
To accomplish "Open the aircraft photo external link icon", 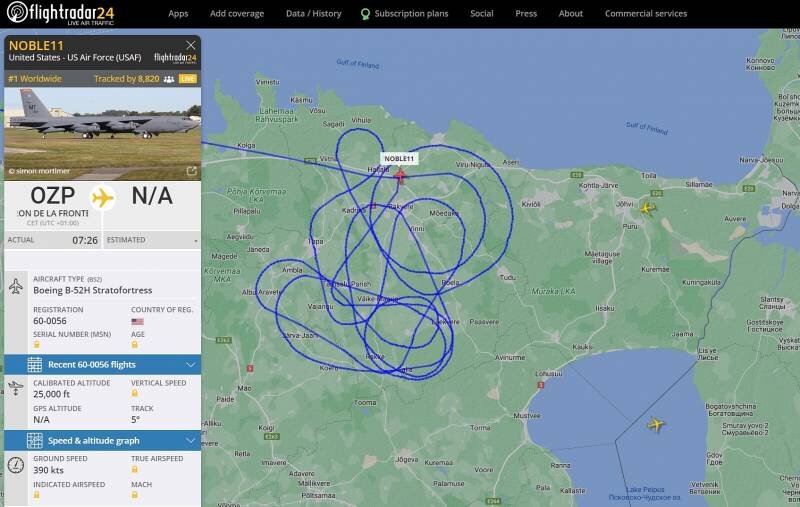I will pyautogui.click(x=191, y=171).
